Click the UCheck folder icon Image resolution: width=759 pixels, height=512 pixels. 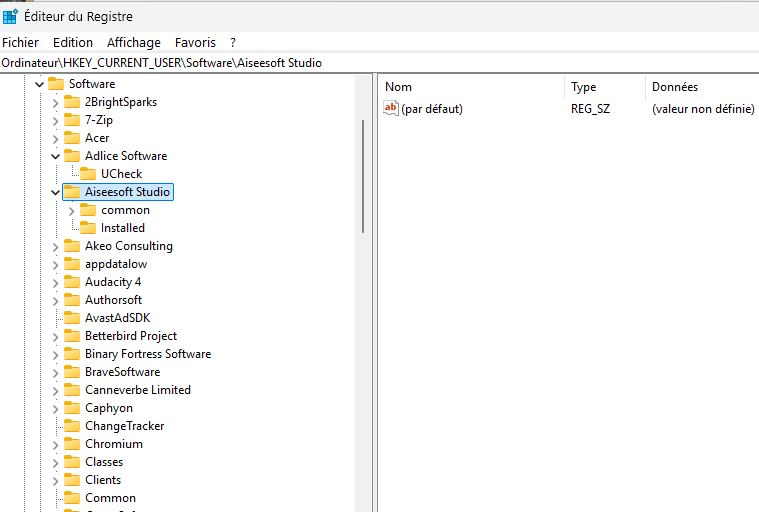coord(88,174)
